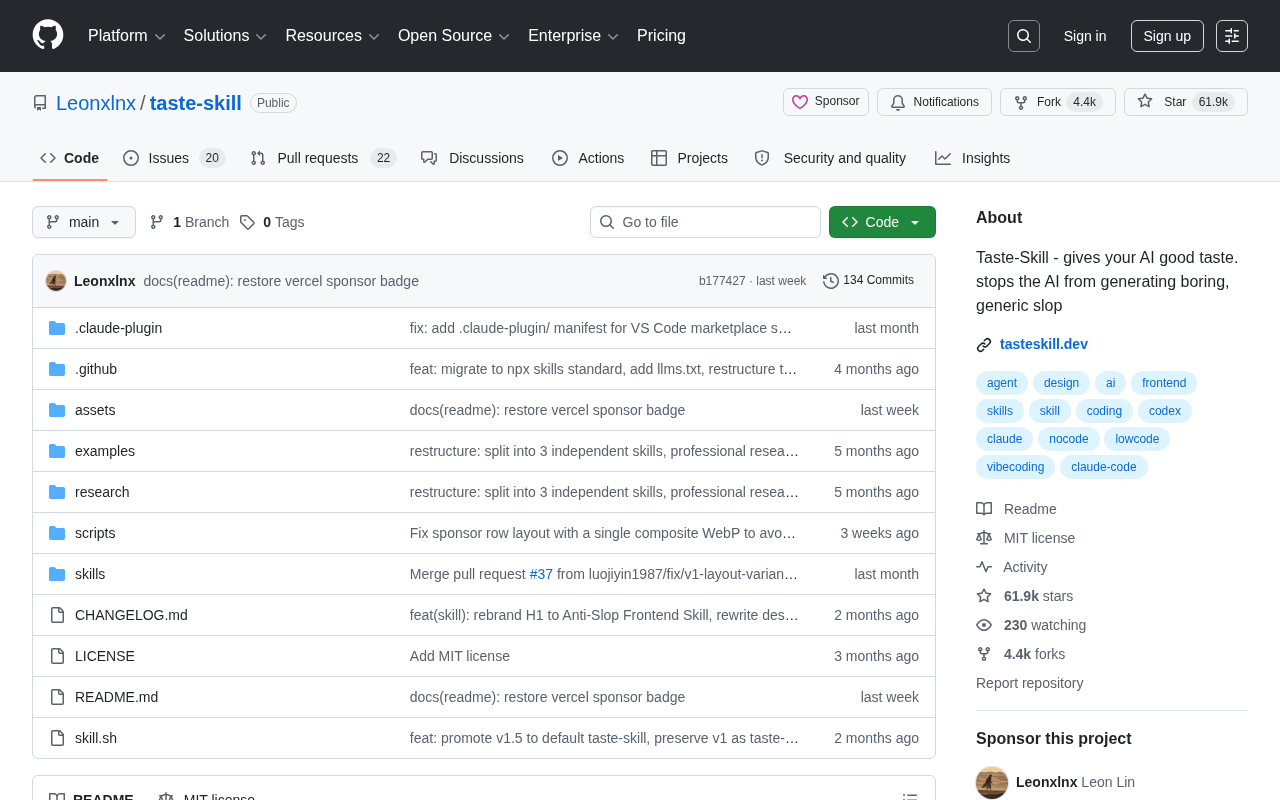Click the appearance settings sliders icon

(x=1232, y=36)
